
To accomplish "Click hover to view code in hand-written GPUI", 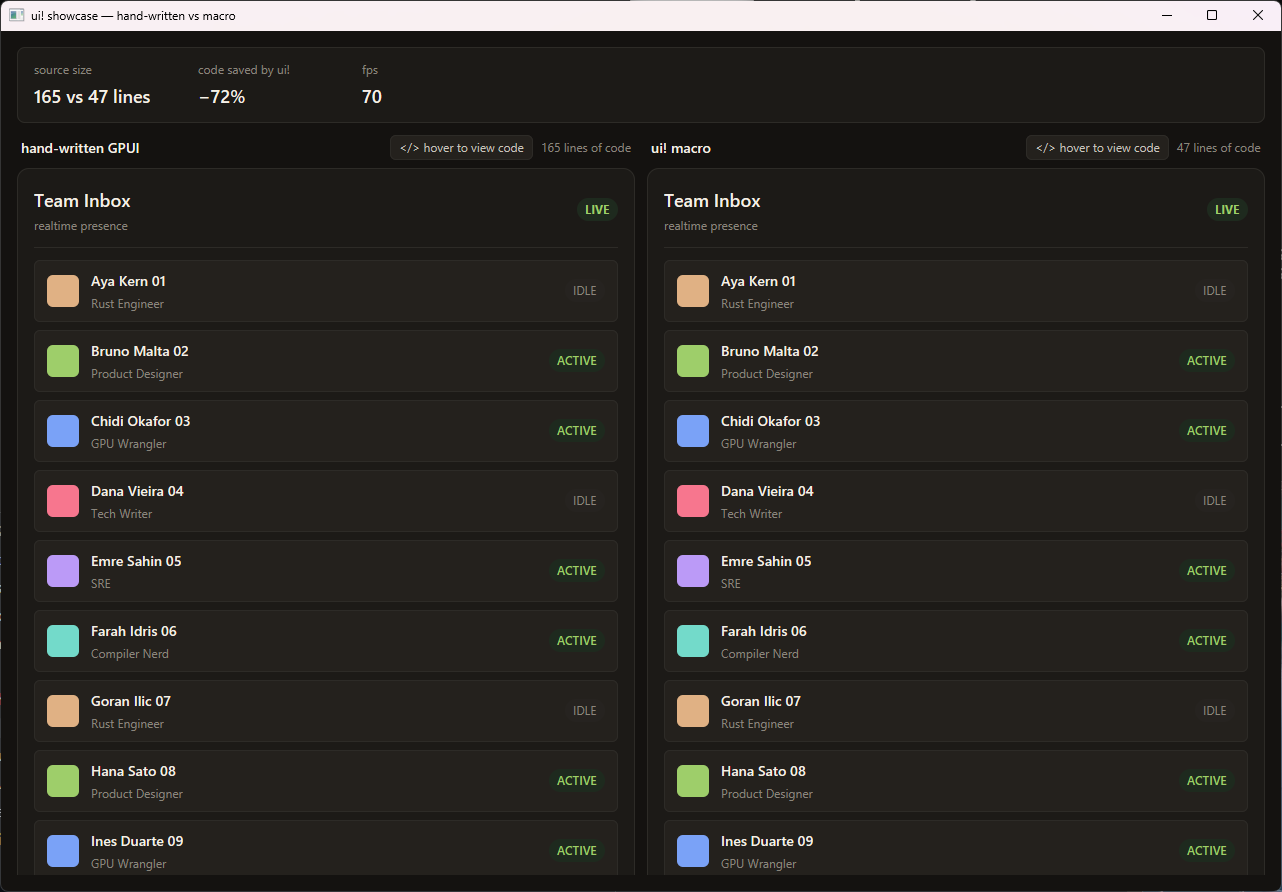I will click(461, 148).
